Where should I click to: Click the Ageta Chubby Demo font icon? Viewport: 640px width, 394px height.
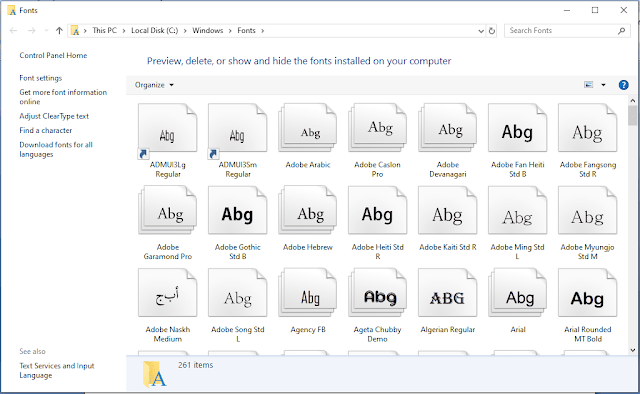(x=378, y=293)
